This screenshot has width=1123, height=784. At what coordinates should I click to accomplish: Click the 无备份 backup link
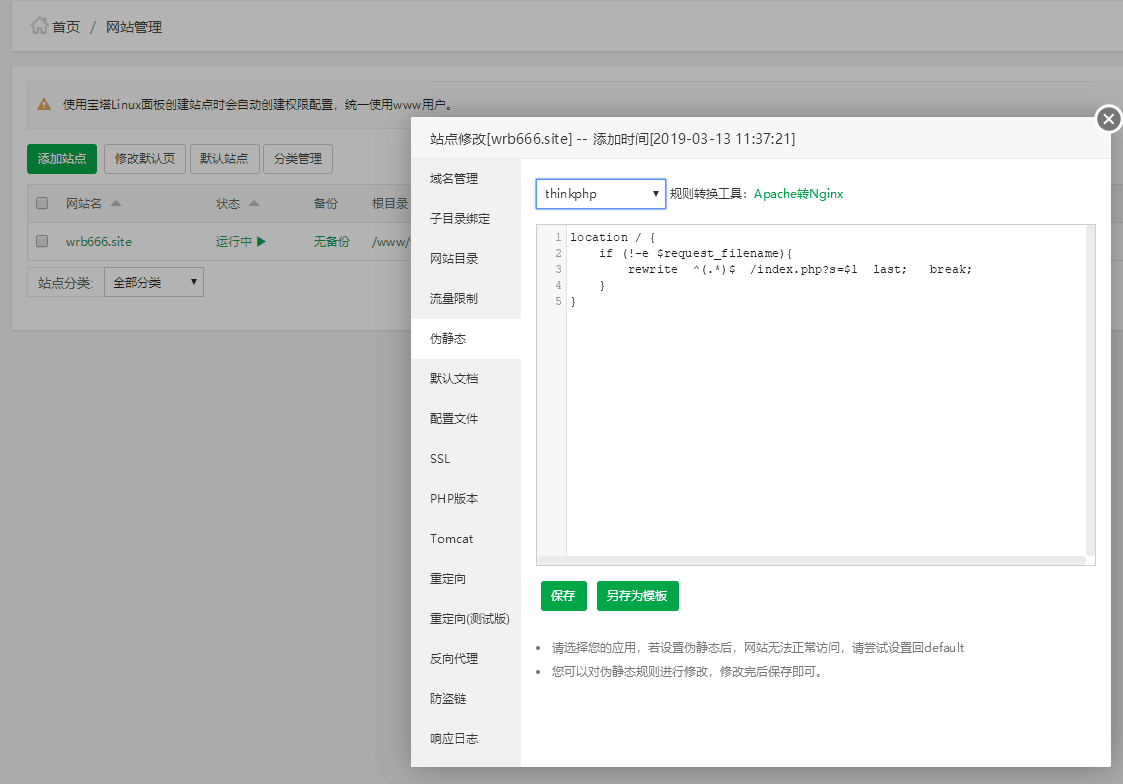tap(332, 242)
